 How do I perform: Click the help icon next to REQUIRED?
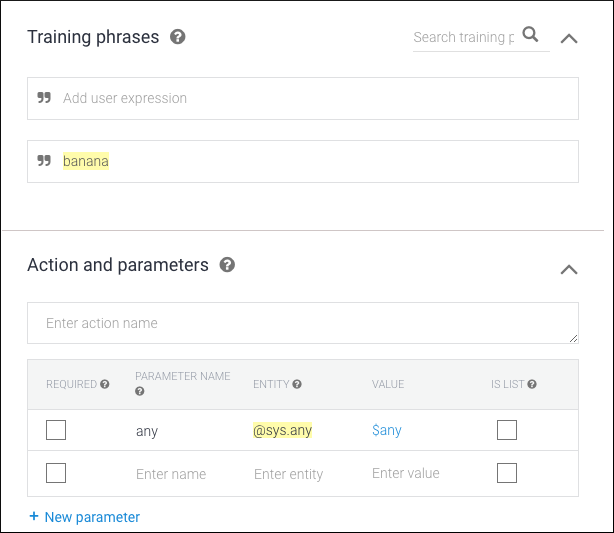tap(105, 384)
